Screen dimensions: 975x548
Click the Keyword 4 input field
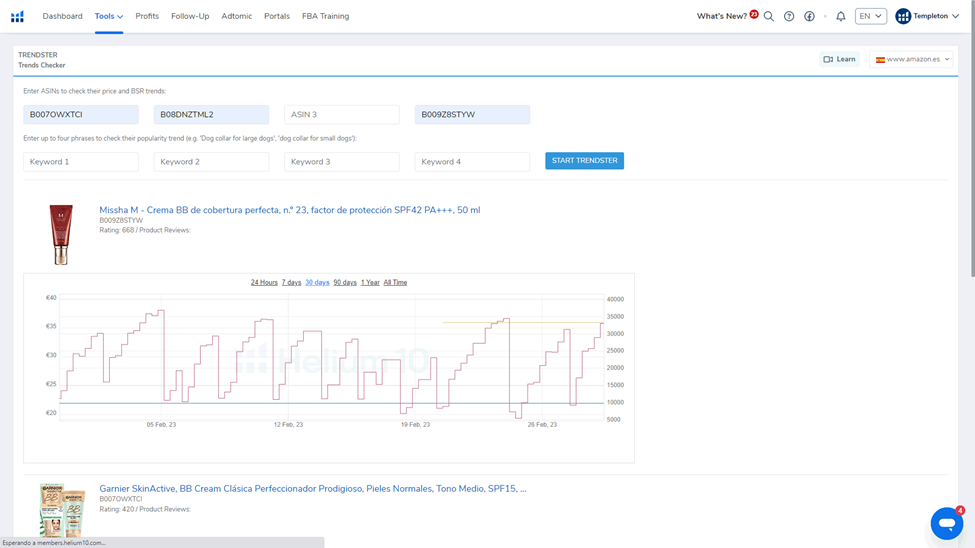point(473,162)
